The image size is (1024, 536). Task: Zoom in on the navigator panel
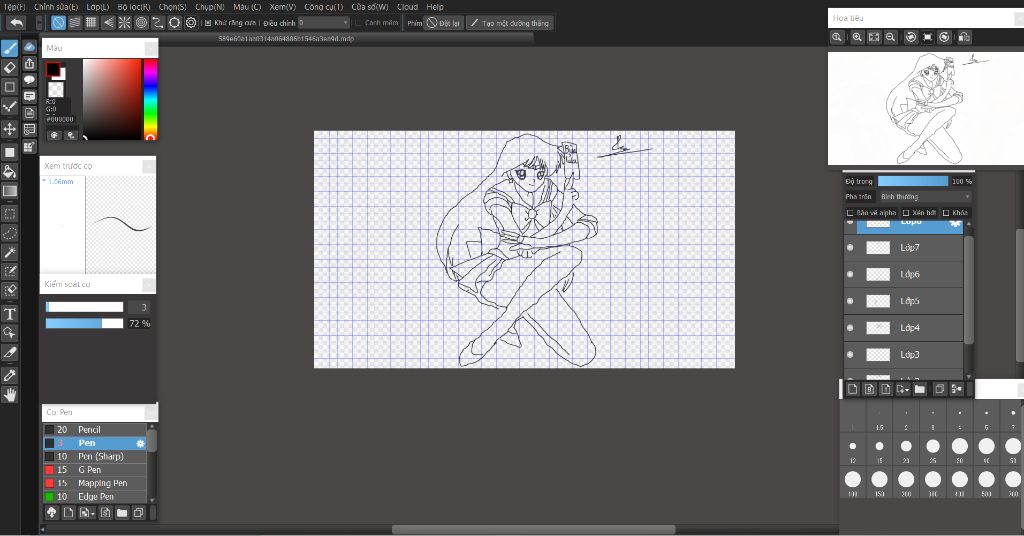pyautogui.click(x=857, y=37)
